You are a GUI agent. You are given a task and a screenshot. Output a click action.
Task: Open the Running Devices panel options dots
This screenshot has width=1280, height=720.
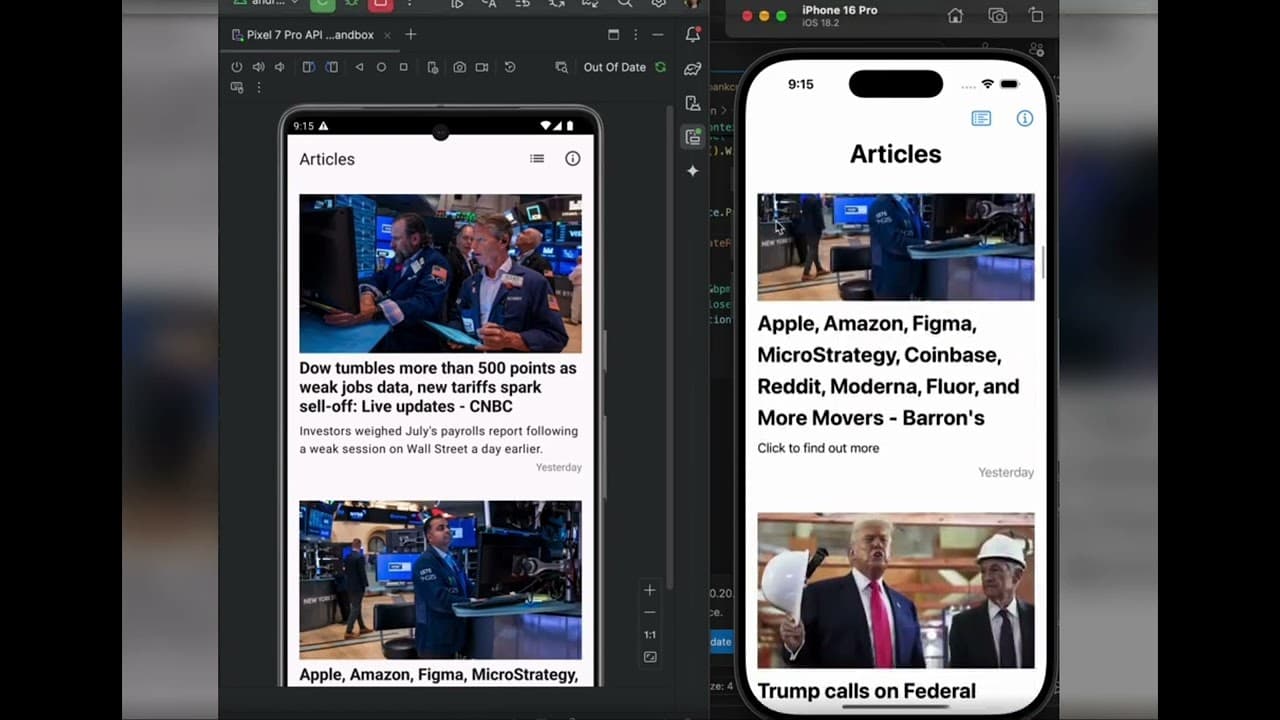click(635, 34)
